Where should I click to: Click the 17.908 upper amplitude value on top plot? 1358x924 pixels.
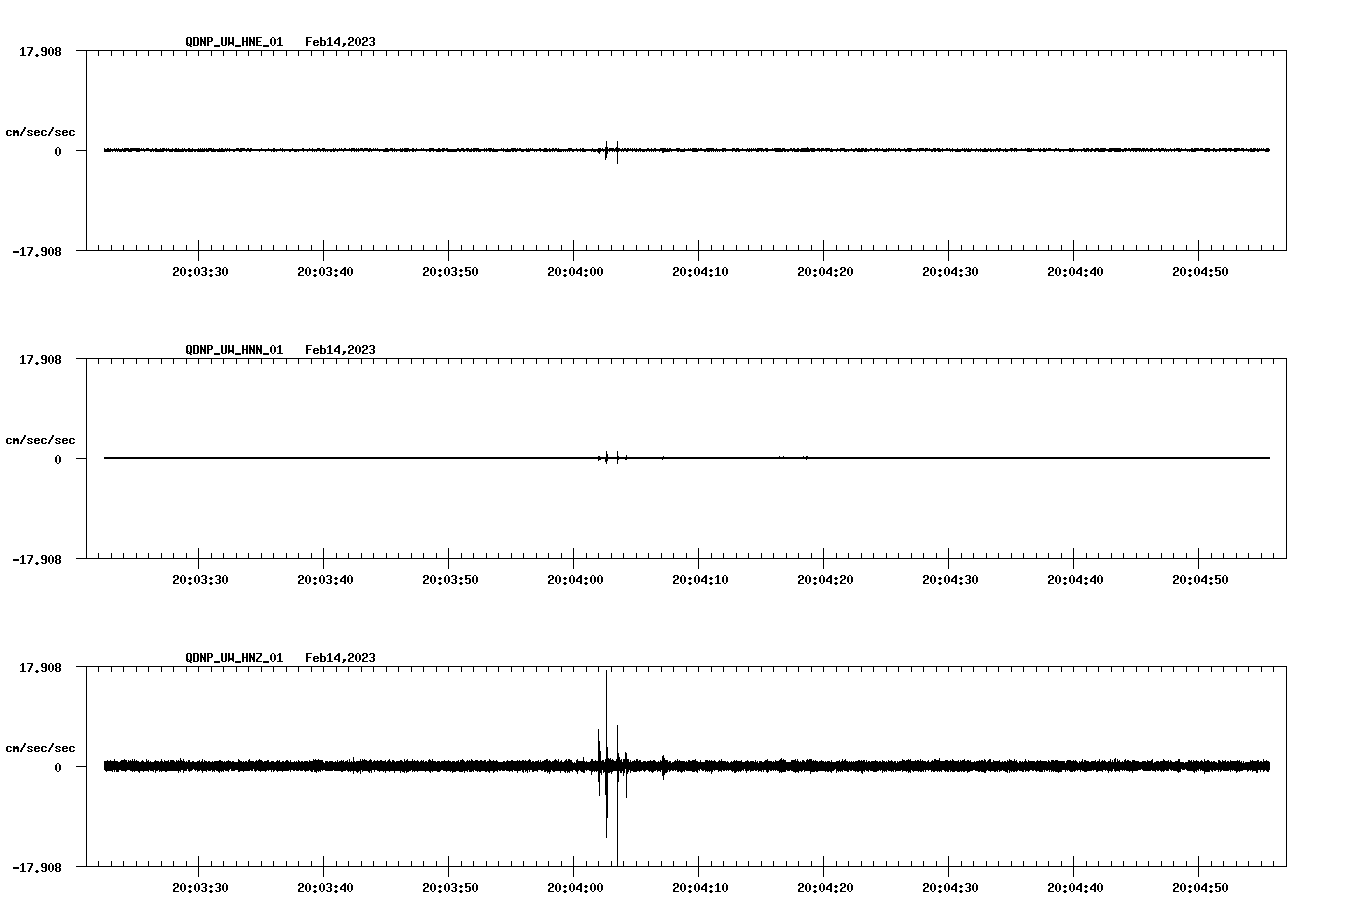point(40,50)
